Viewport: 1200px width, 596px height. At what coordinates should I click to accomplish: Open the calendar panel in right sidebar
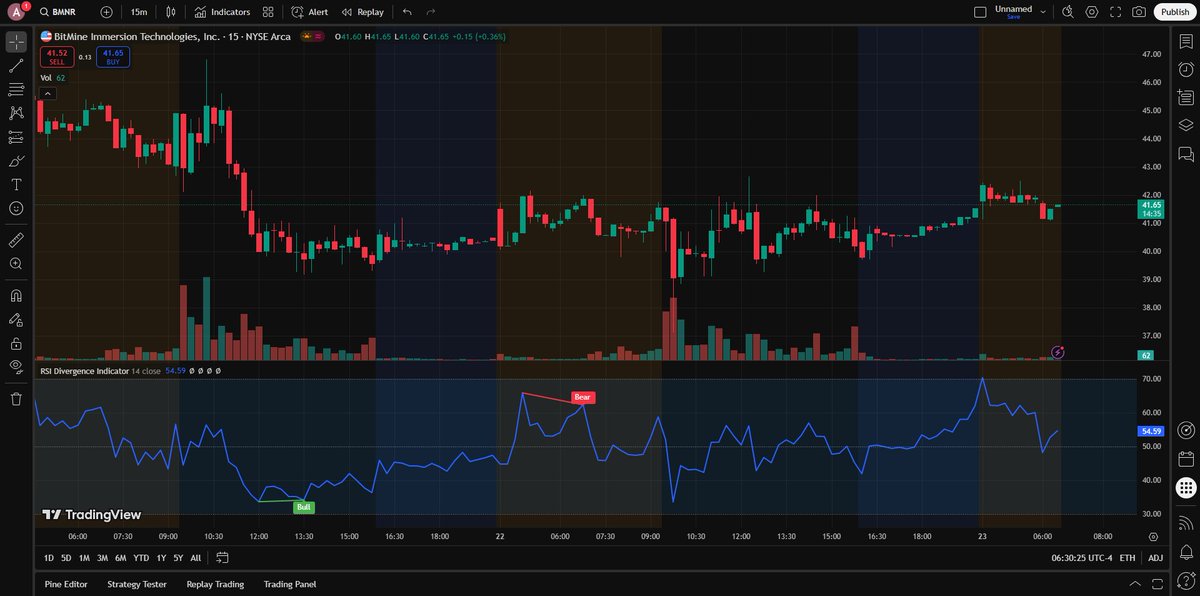point(1186,459)
